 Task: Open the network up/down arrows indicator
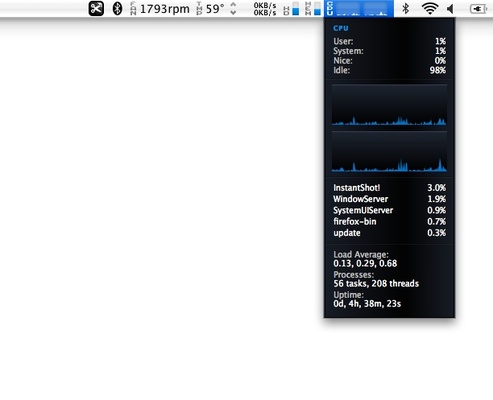[x=233, y=9]
